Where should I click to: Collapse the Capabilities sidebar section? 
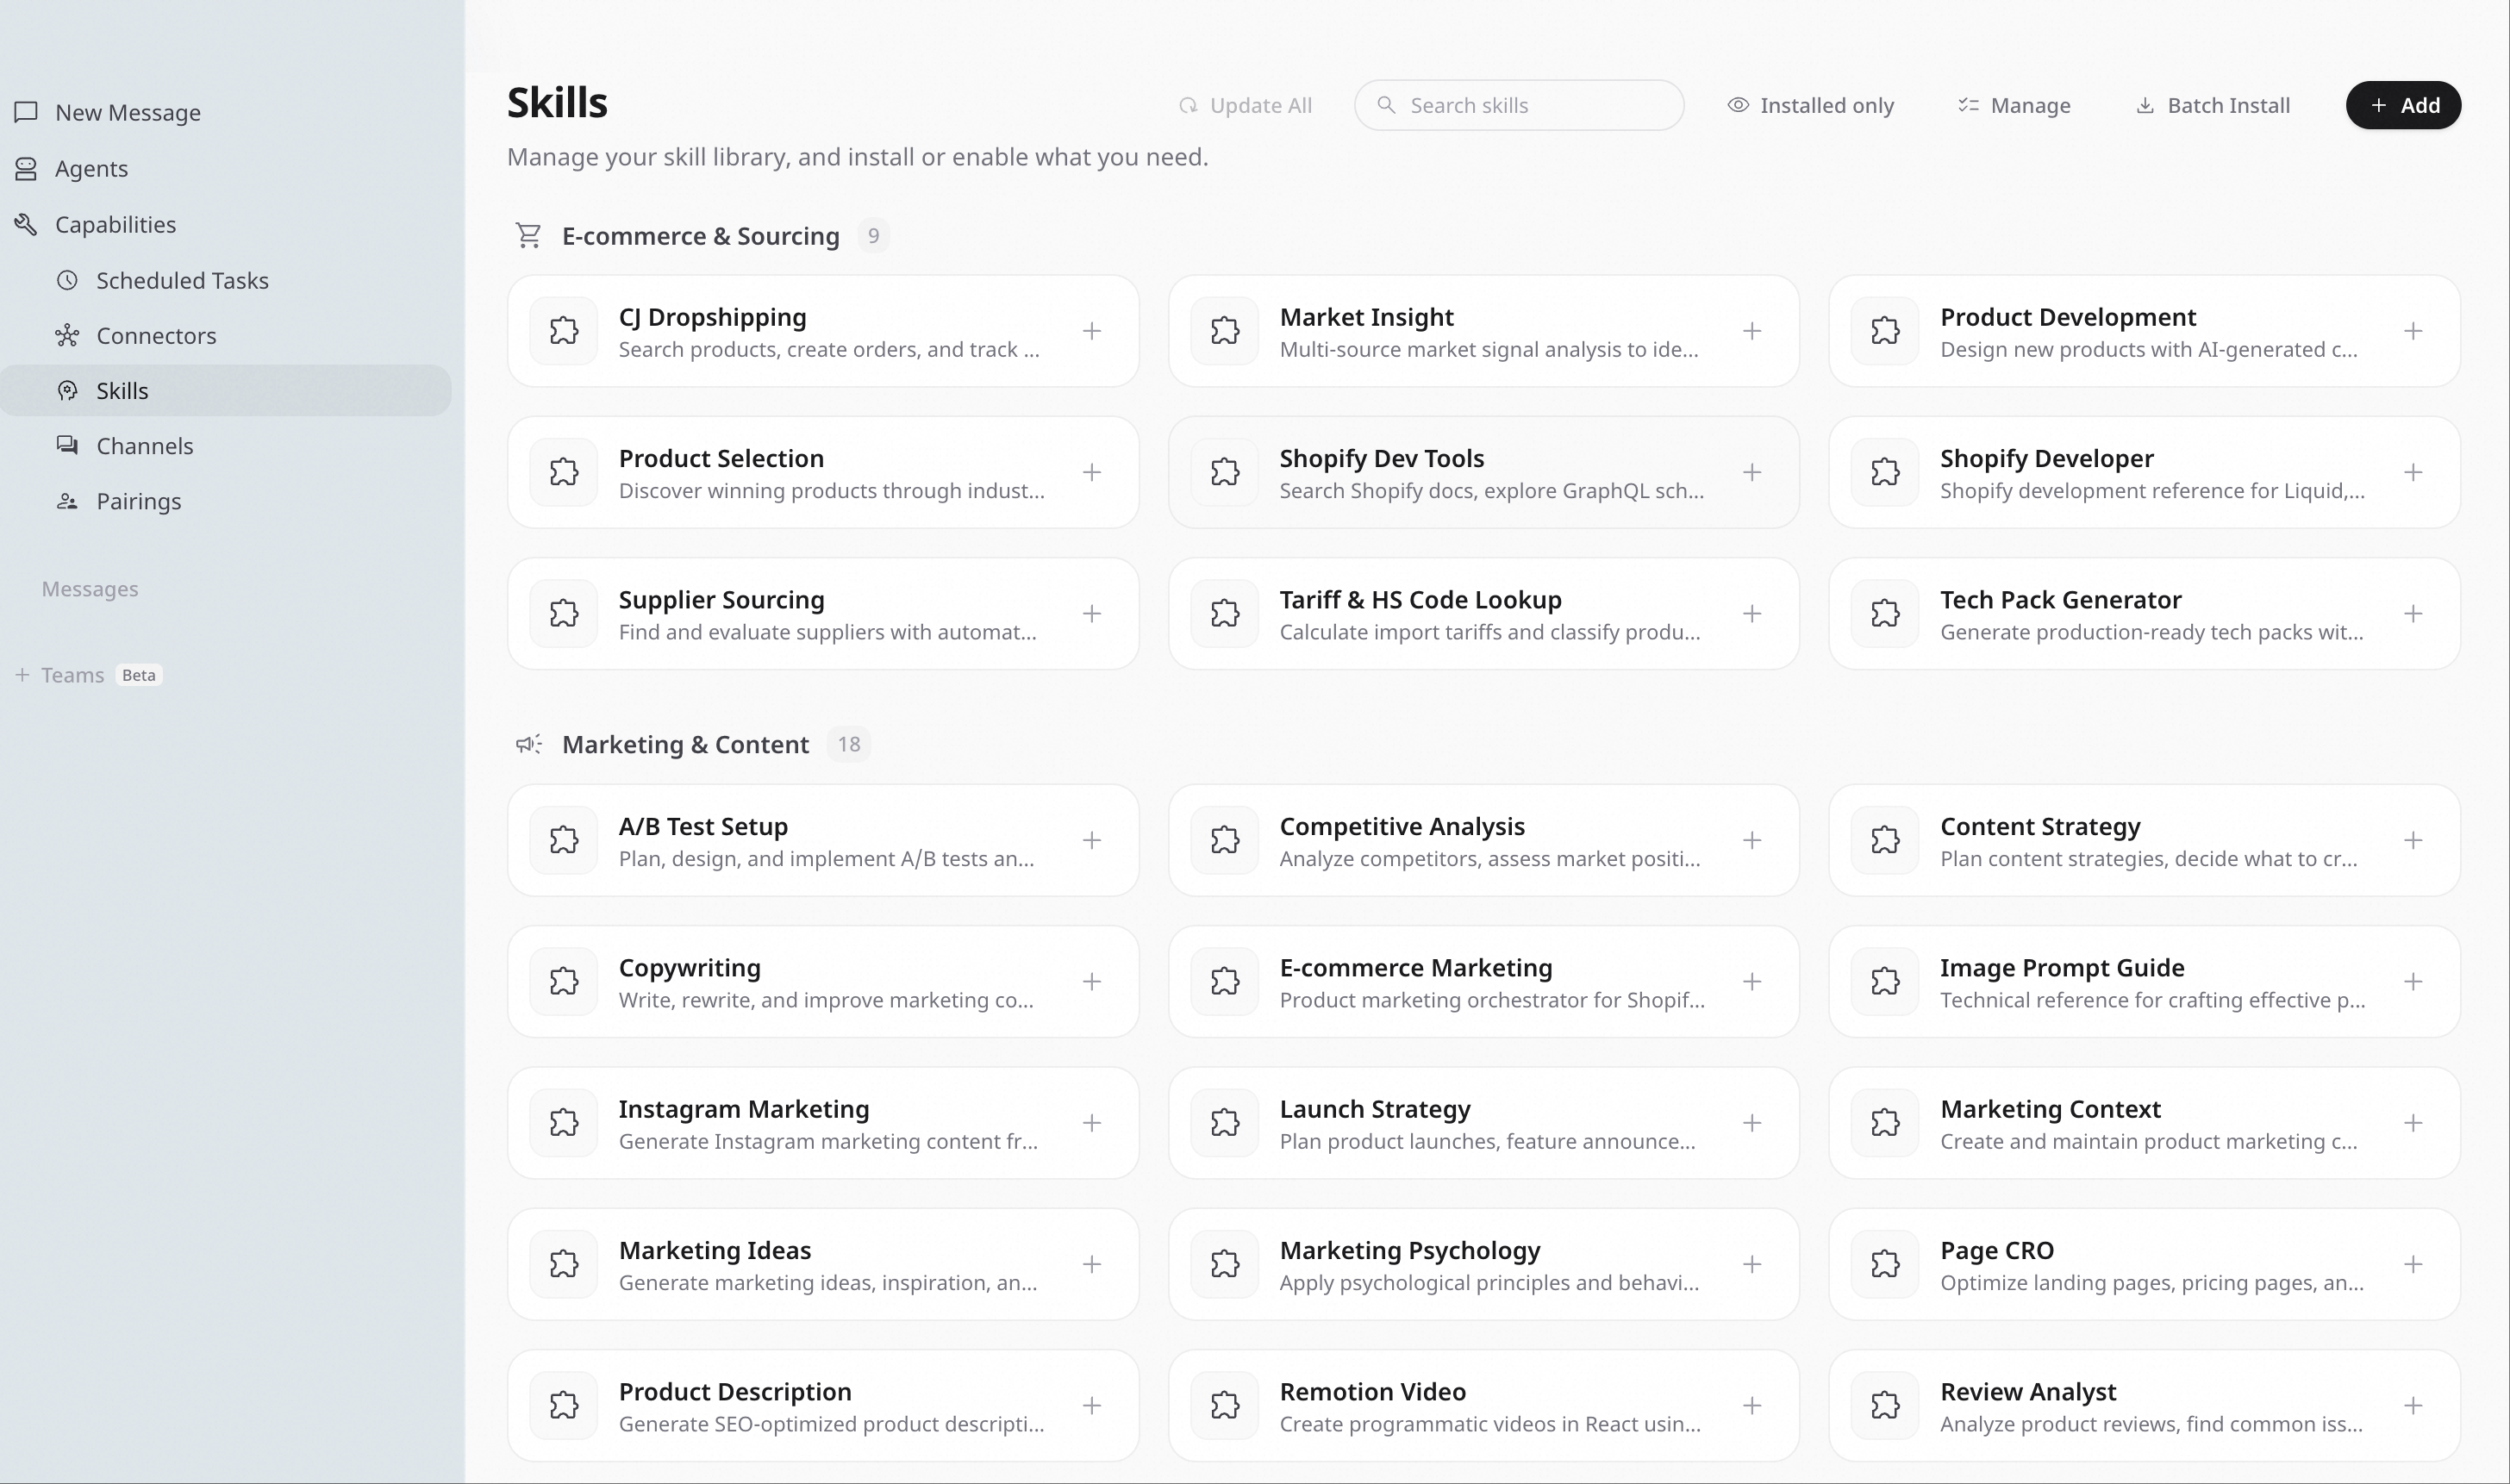pos(115,224)
